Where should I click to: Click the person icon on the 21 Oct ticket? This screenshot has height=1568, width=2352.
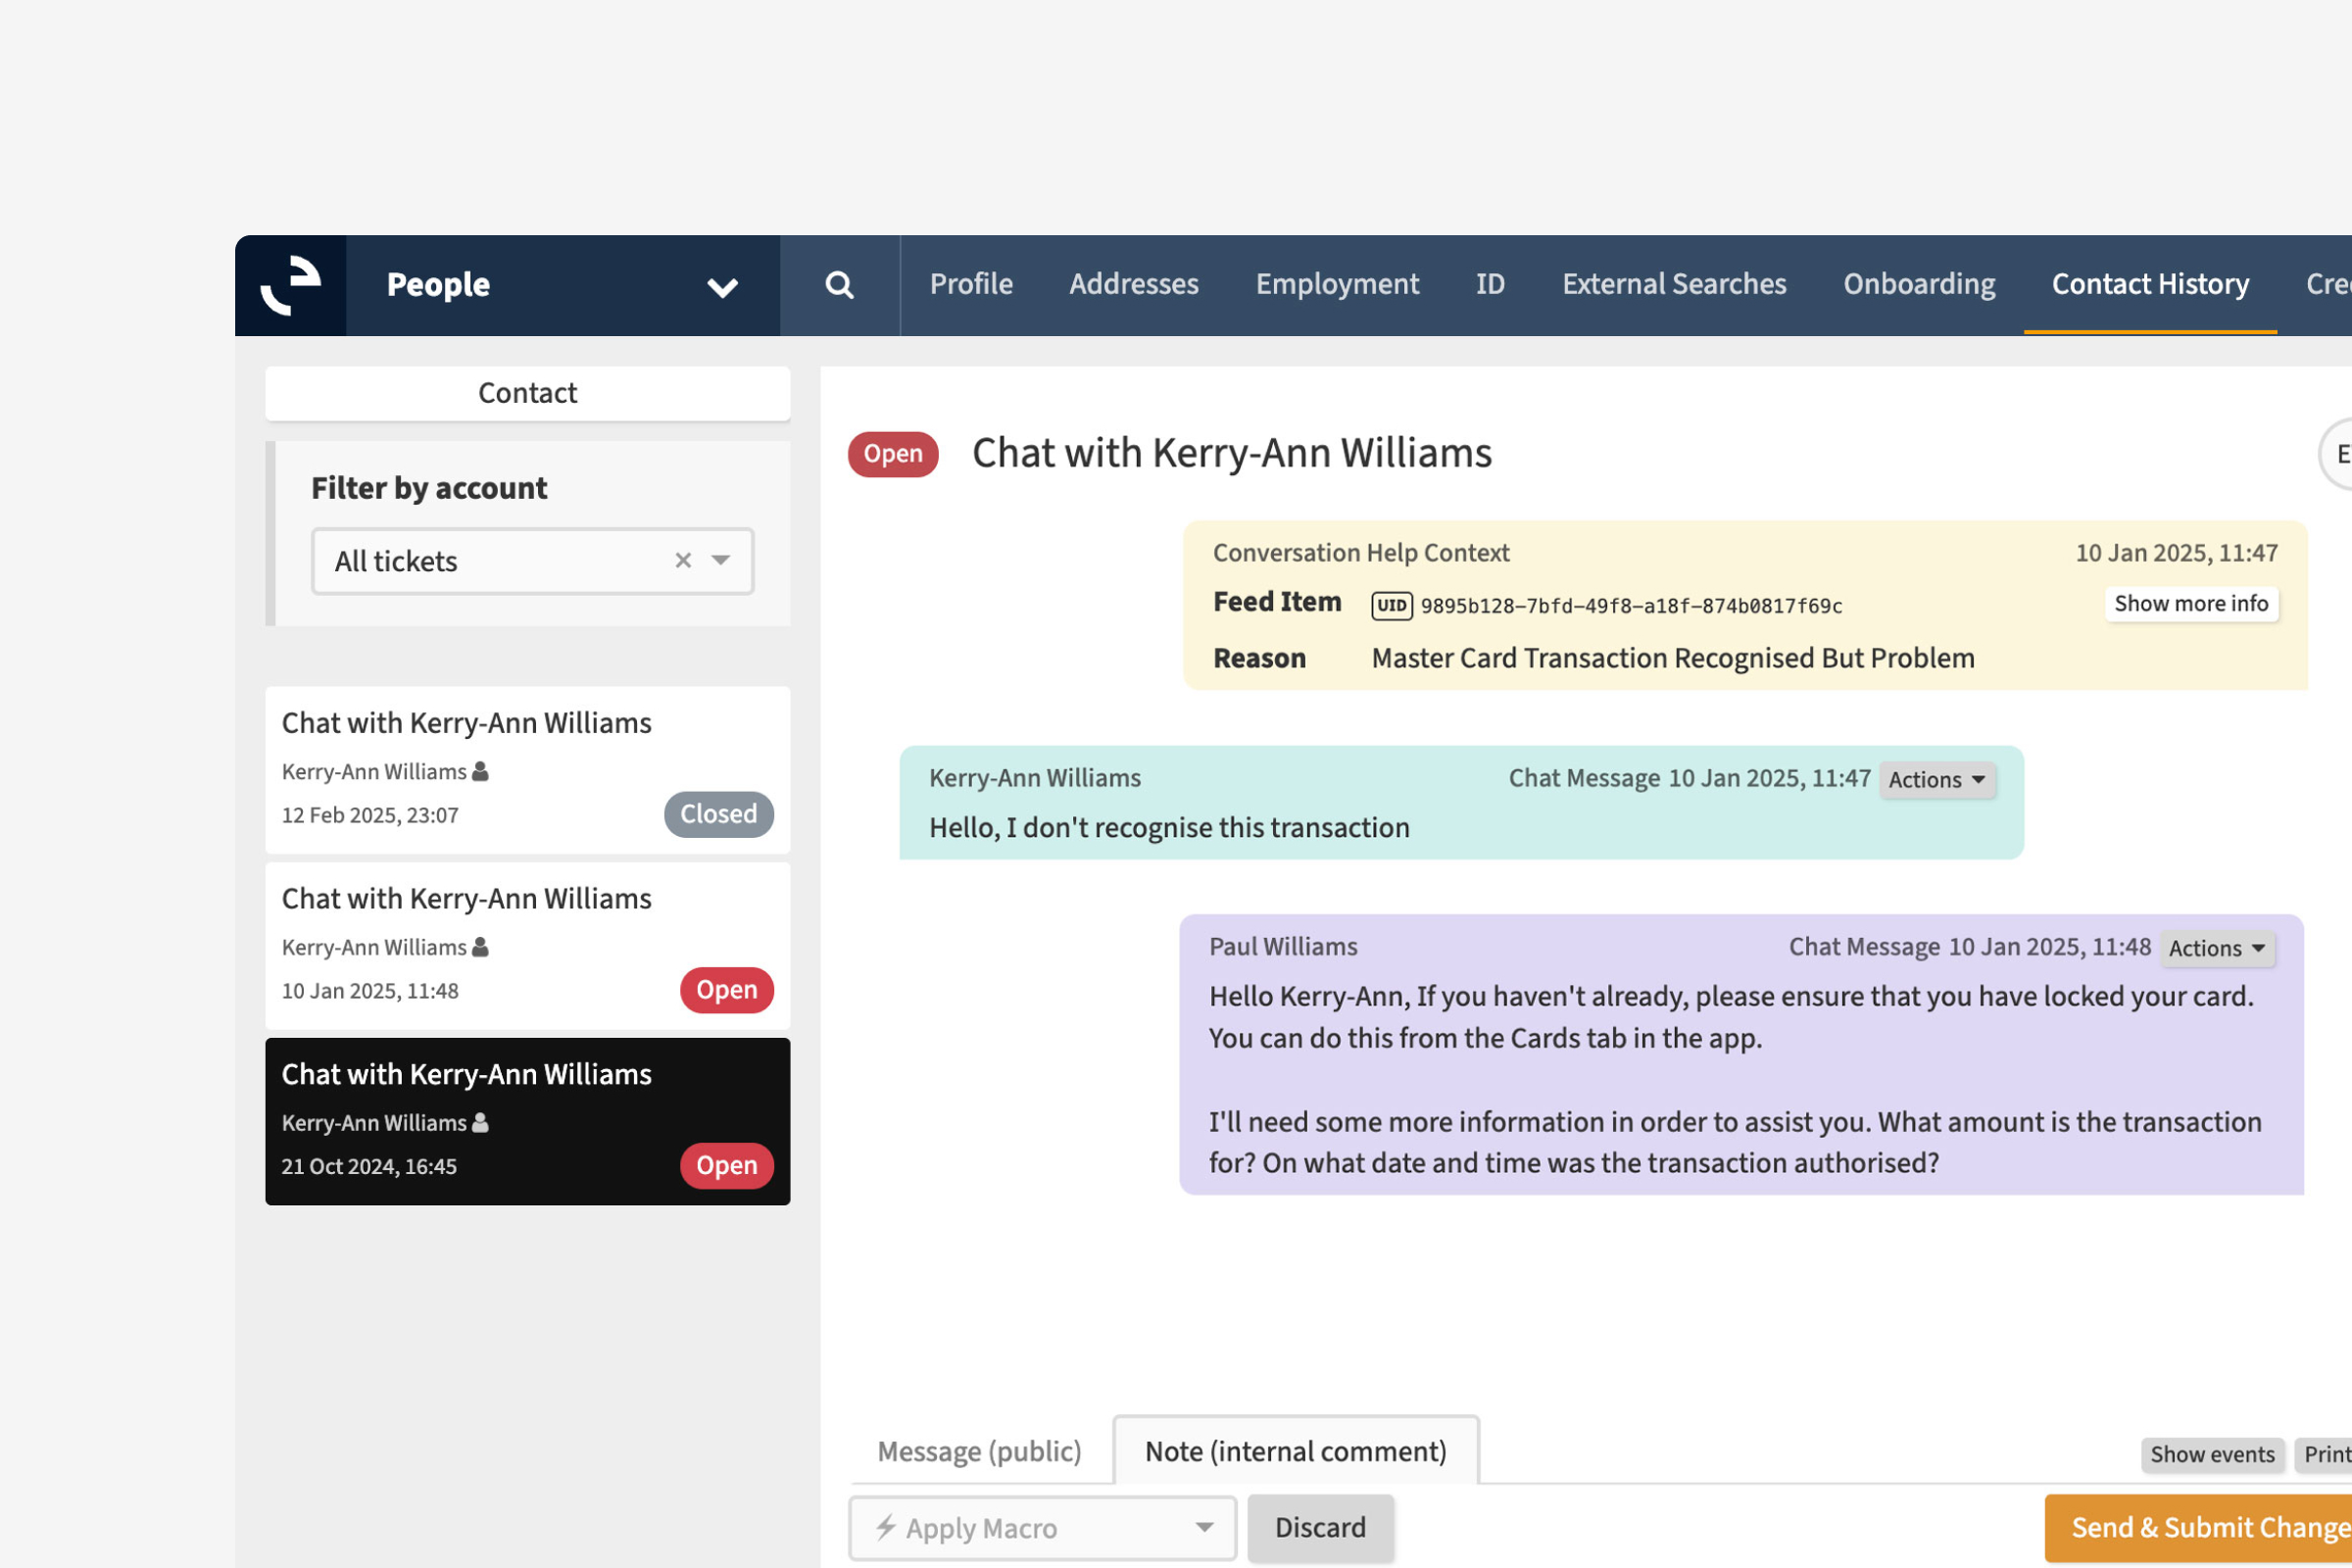click(480, 1122)
